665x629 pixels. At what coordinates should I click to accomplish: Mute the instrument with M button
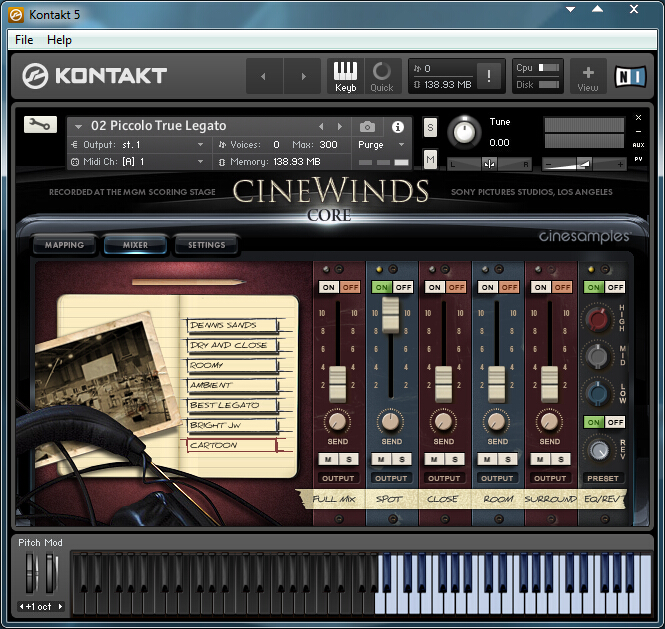[x=430, y=159]
